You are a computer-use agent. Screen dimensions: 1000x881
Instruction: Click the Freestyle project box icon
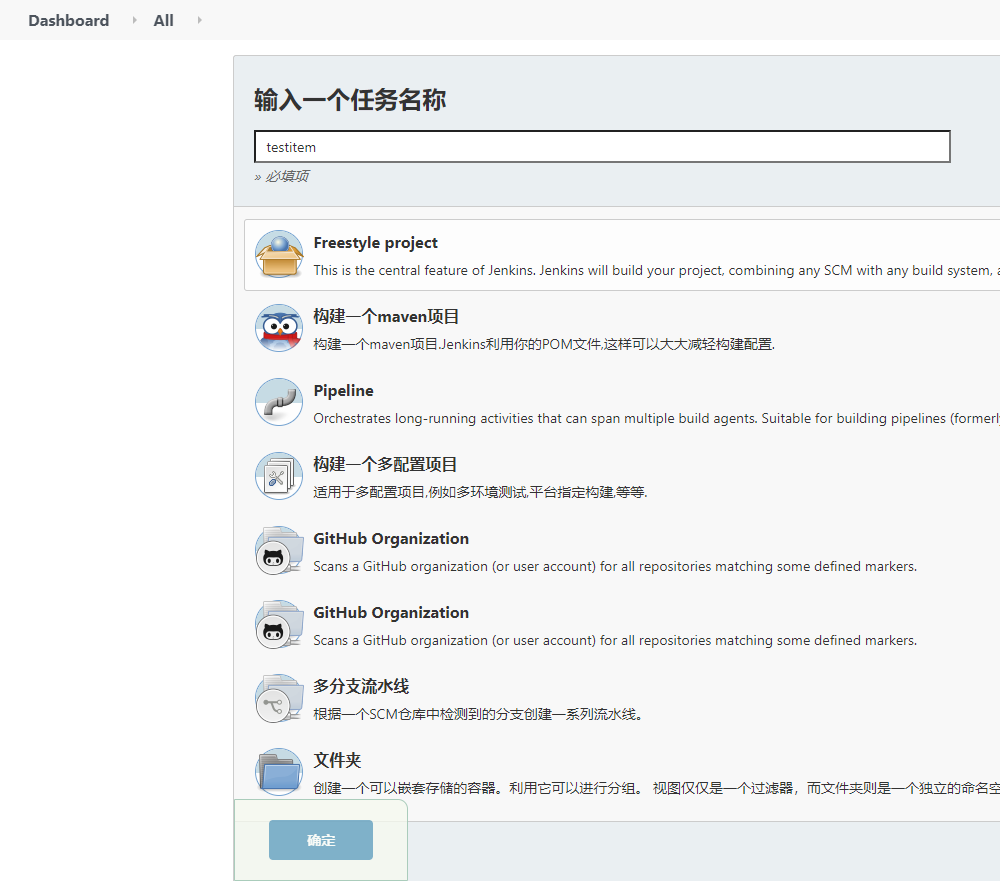click(279, 255)
